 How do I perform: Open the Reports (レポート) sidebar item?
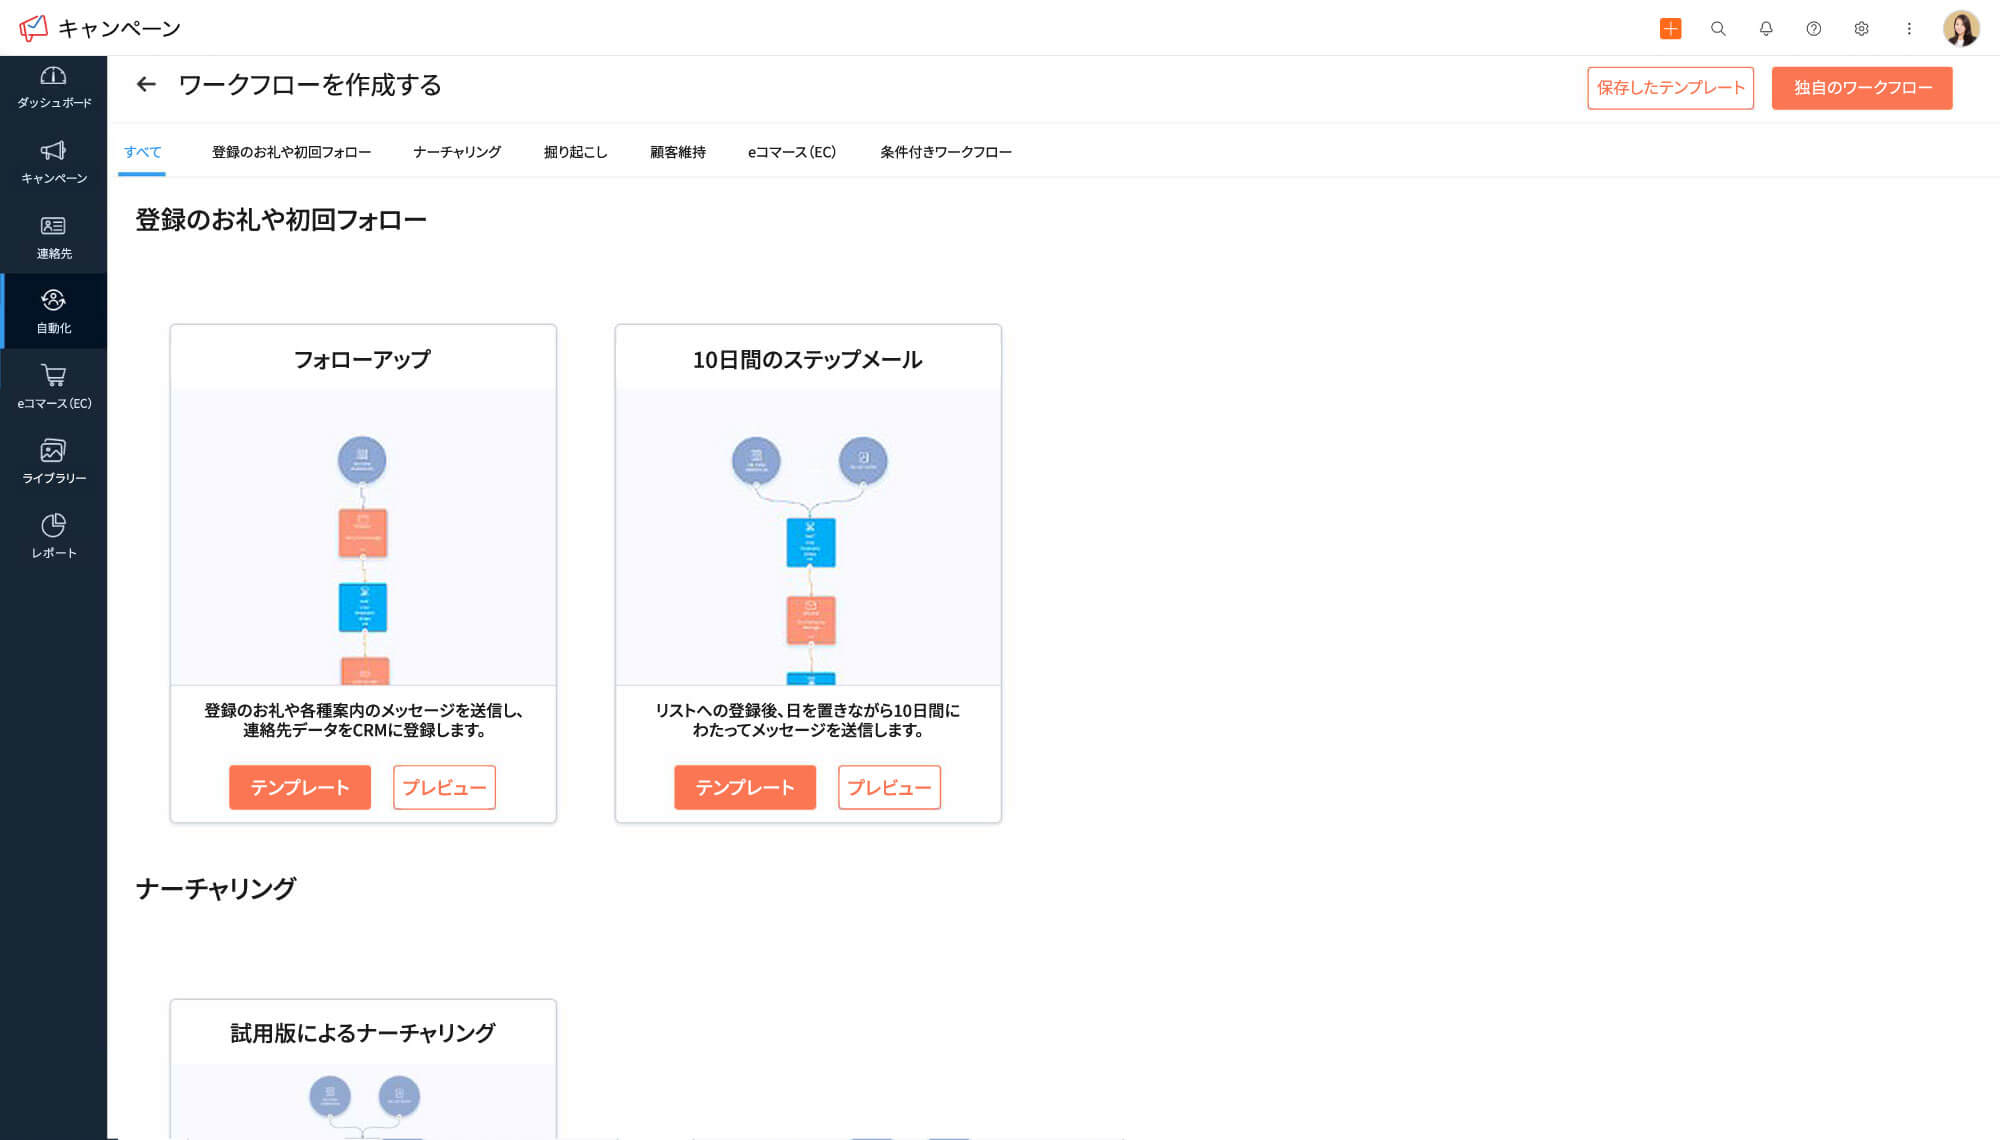[54, 537]
